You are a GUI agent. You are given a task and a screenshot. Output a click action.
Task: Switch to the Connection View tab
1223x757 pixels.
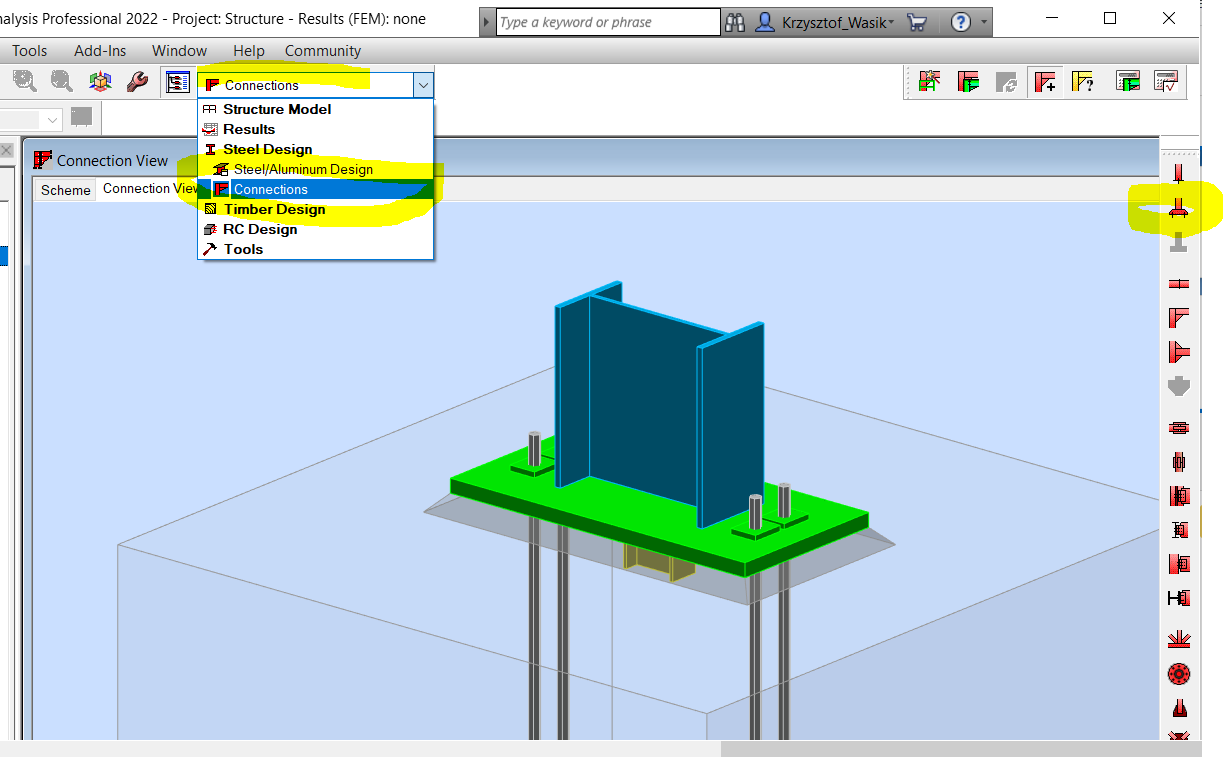pyautogui.click(x=150, y=189)
